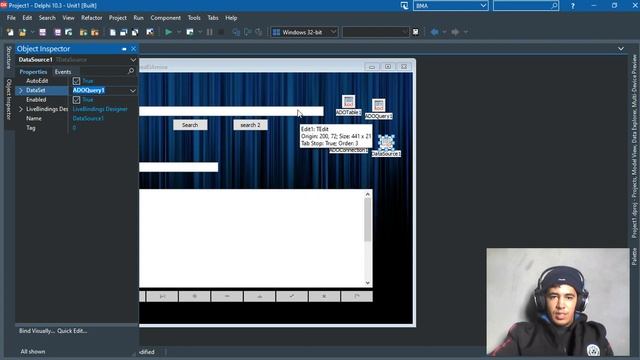Image resolution: width=640 pixels, height=360 pixels.
Task: Click the chevron at designer top-right
Action: 621,49
